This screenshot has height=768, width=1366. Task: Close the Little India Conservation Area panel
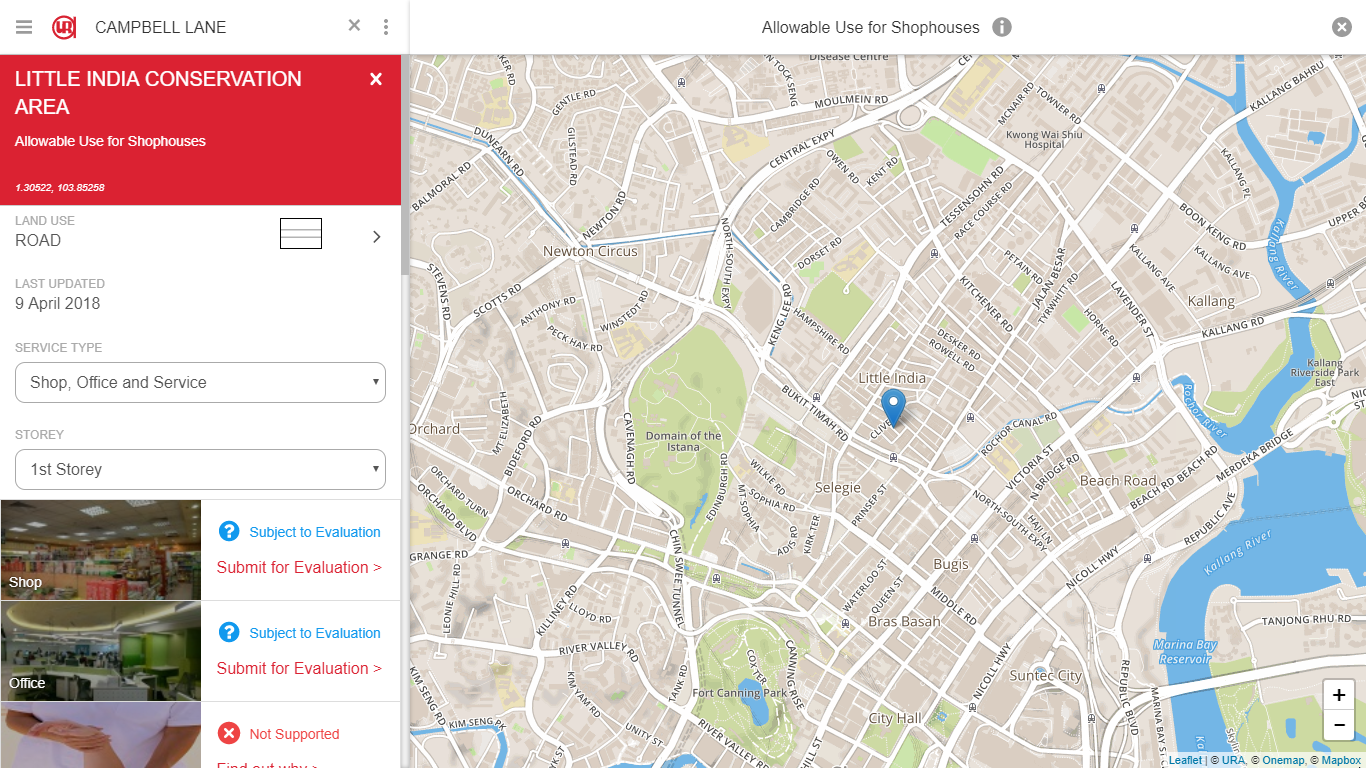coord(376,79)
